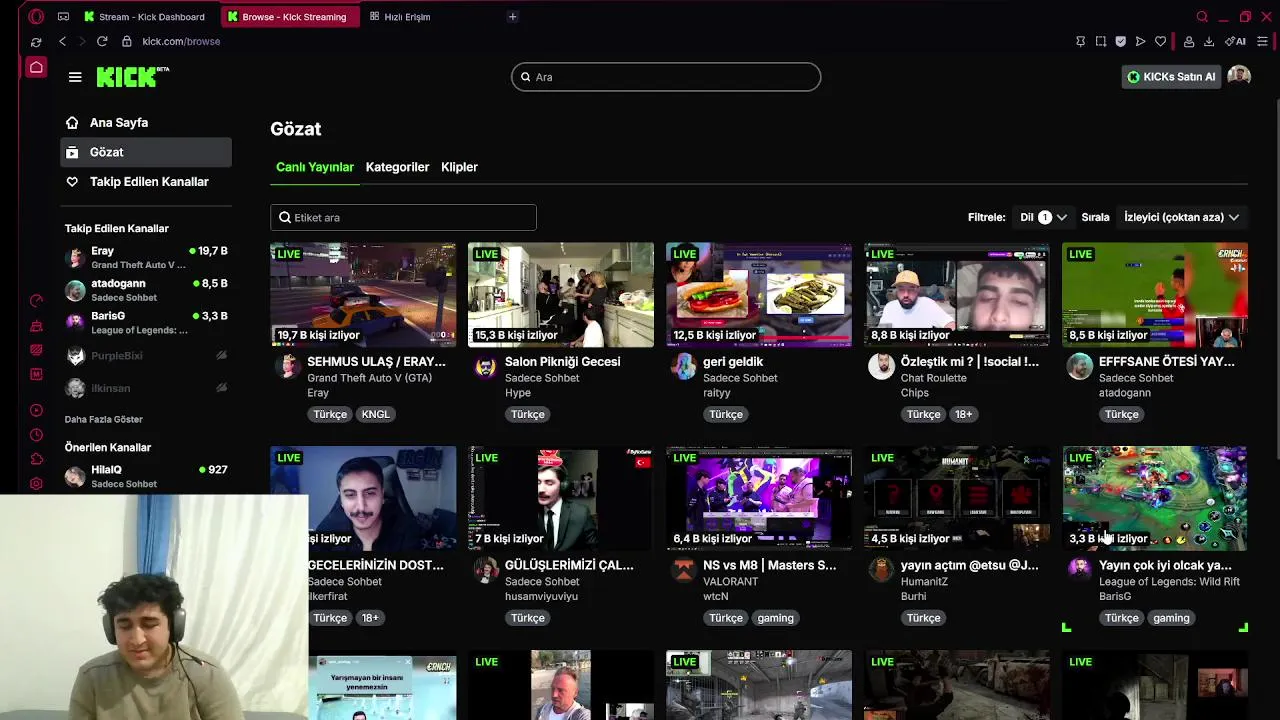The width and height of the screenshot is (1280, 720).
Task: Select the Canlı Yayınlar tab
Action: pyautogui.click(x=315, y=167)
